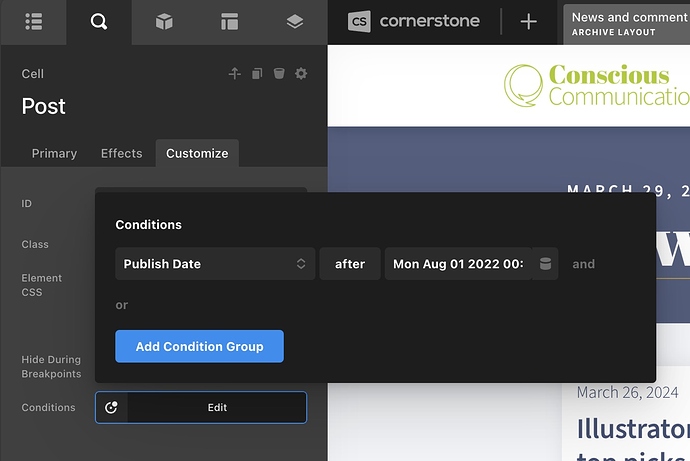Open the Layout templates icon
The width and height of the screenshot is (690, 461).
click(x=230, y=22)
